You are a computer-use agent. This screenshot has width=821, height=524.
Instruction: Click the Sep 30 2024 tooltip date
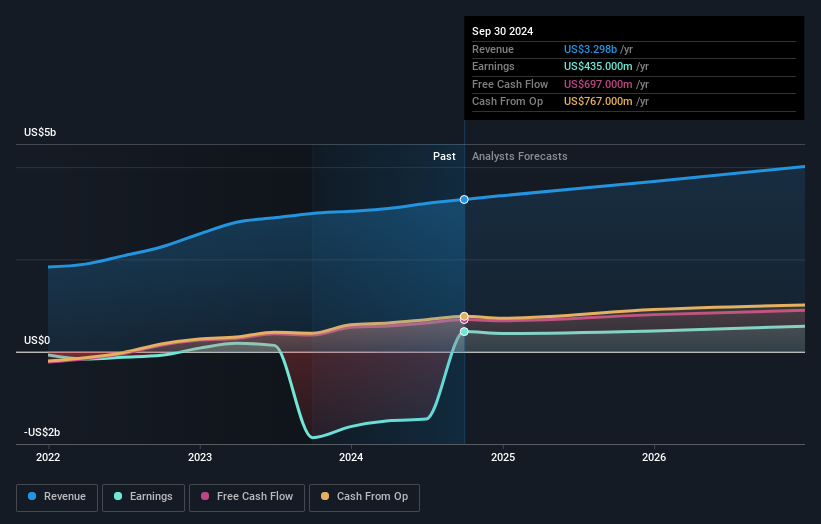coord(502,31)
